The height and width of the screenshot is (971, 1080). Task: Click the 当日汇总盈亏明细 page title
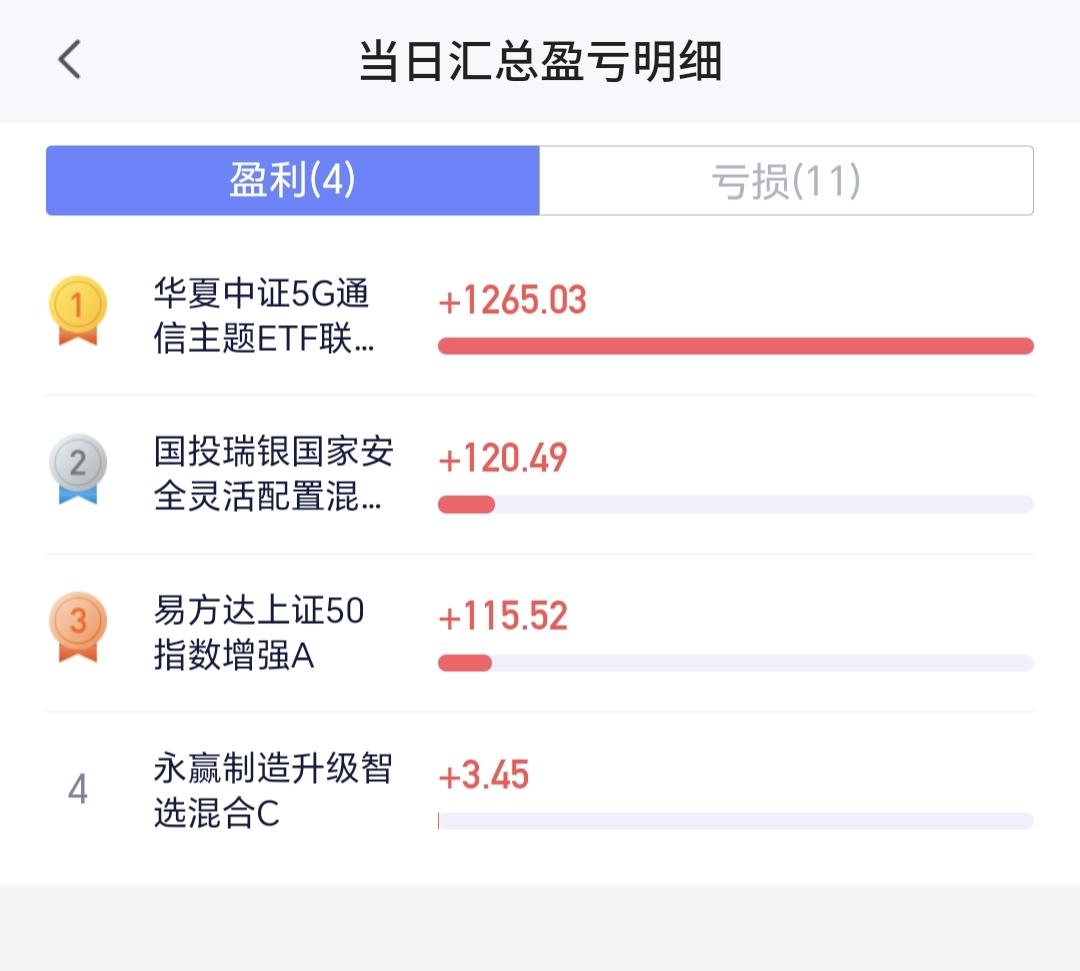pos(540,61)
